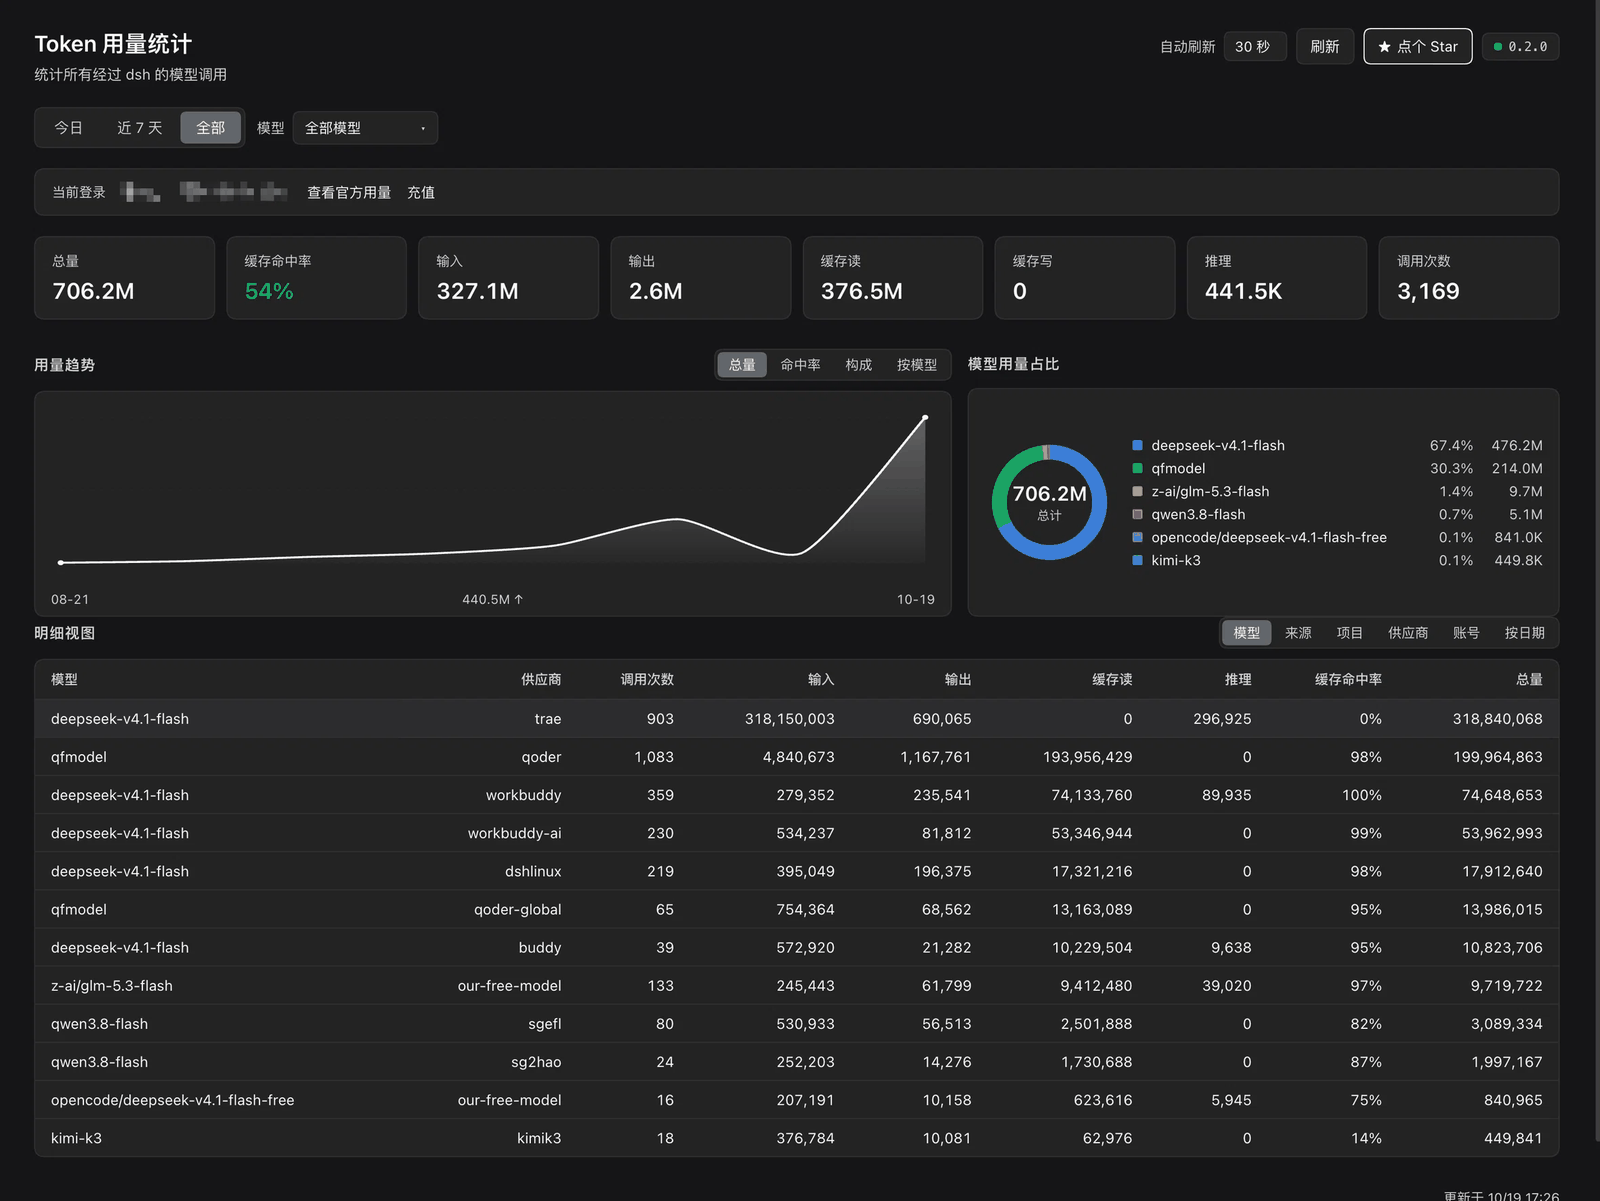Select the opencode/deepseek-v4.1-flash-free table row

(797, 1100)
